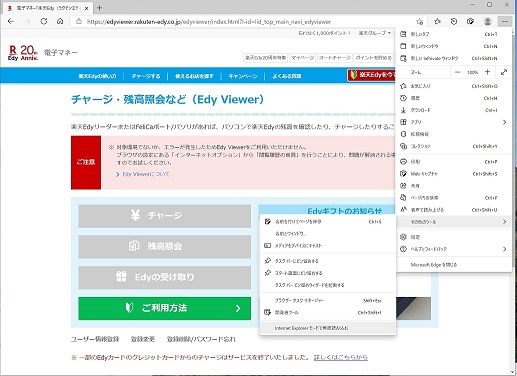Open the Favorites toolbar star icon
Screen dimensions: 517x376
coord(437,21)
